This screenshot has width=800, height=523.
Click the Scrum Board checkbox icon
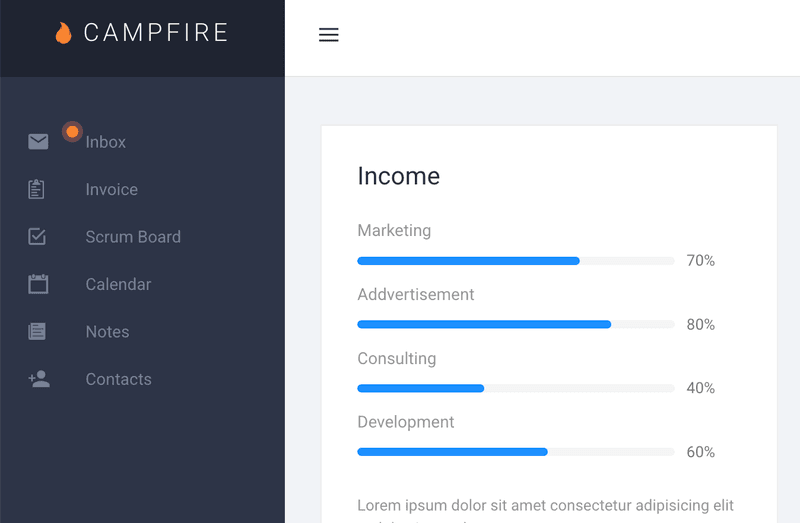pyautogui.click(x=37, y=237)
